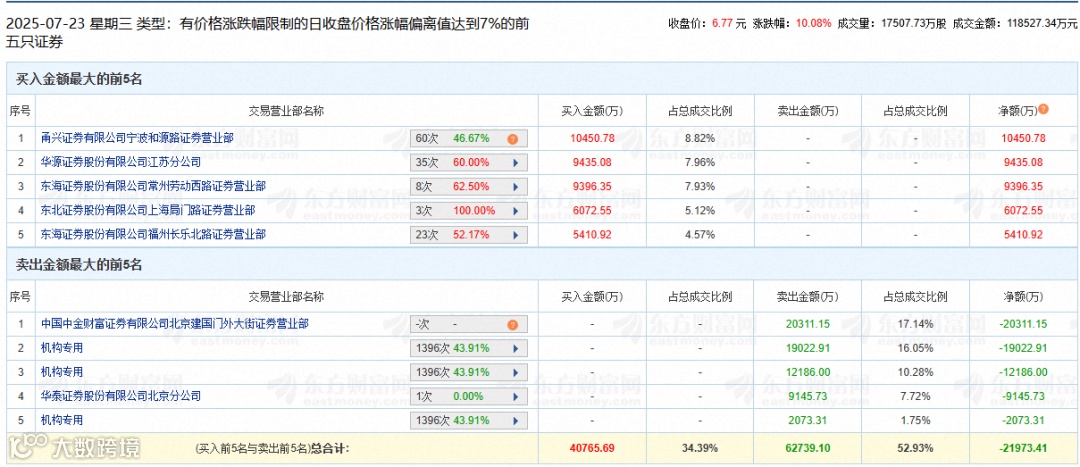The height and width of the screenshot is (467, 1080).
Task: Open 机构专用 link in sell row 5
Action: [x=62, y=419]
